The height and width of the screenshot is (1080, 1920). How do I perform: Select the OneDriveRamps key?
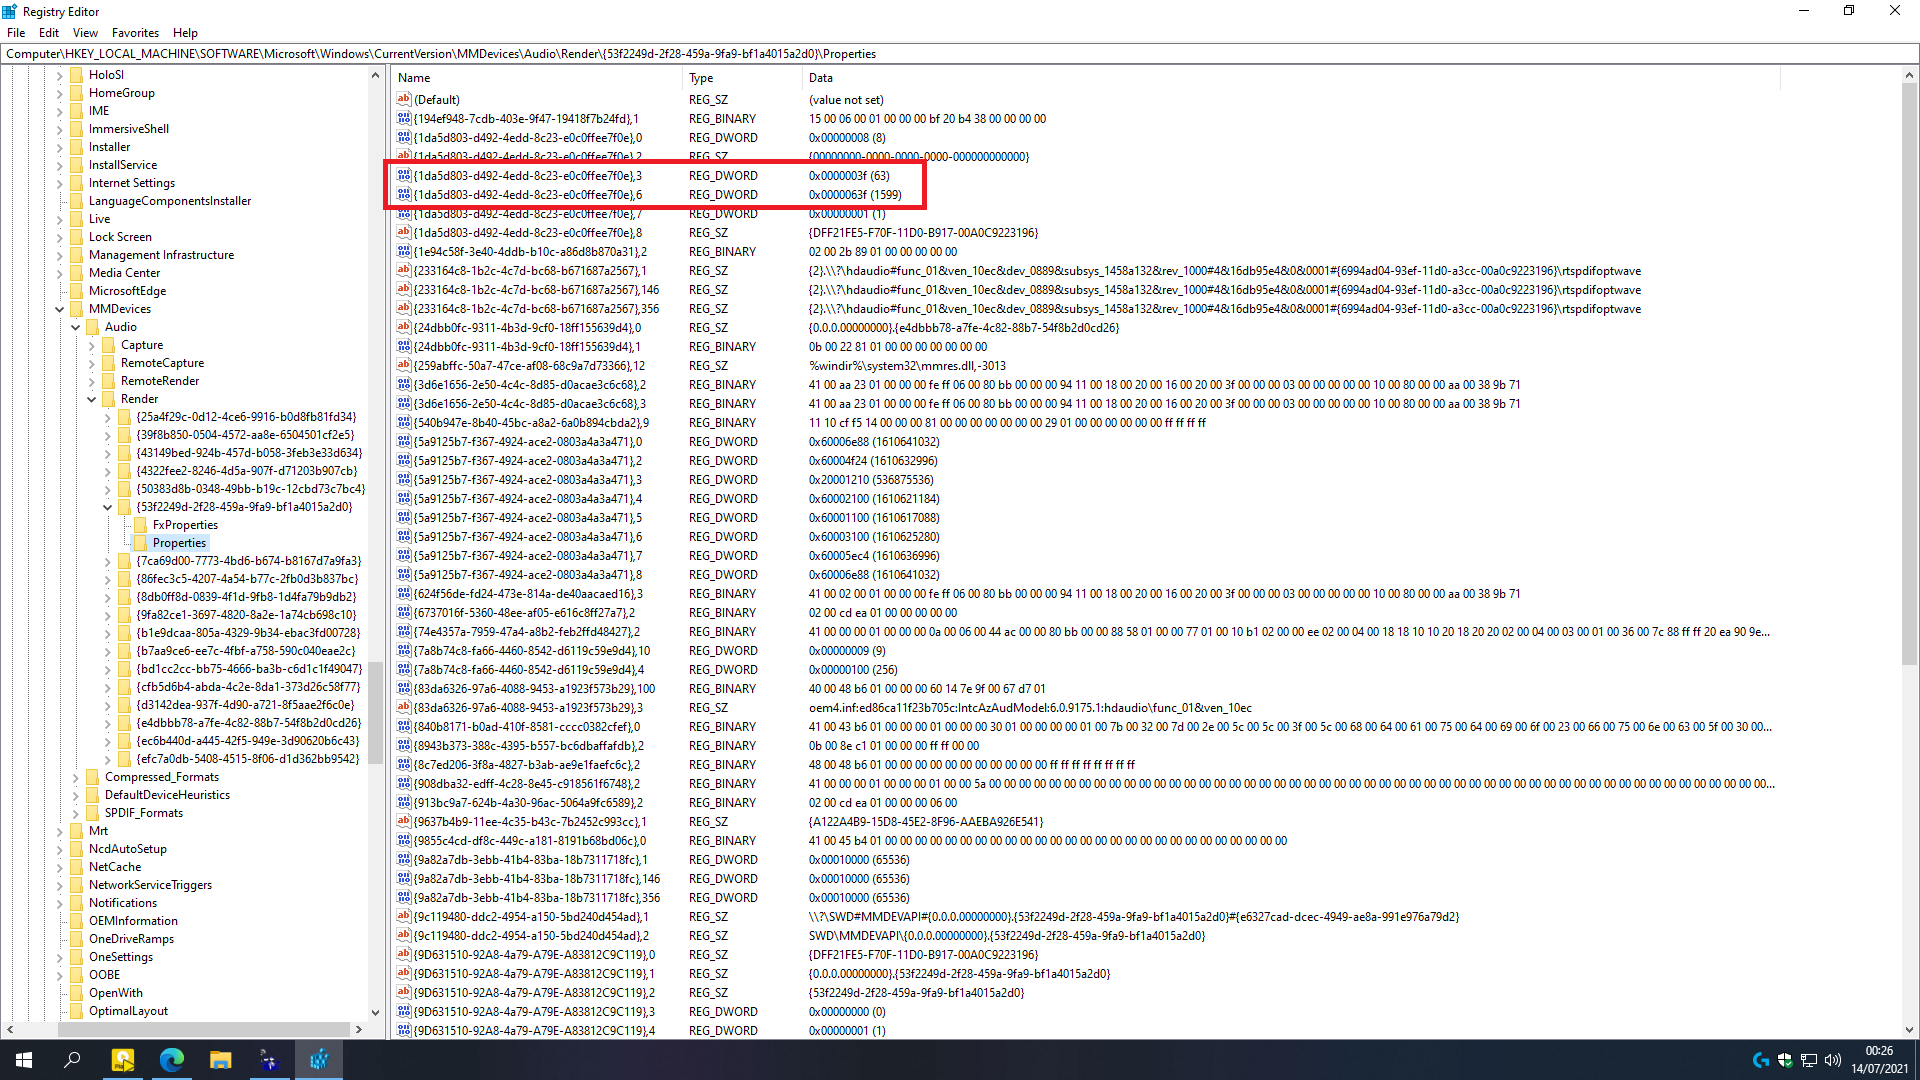131,939
